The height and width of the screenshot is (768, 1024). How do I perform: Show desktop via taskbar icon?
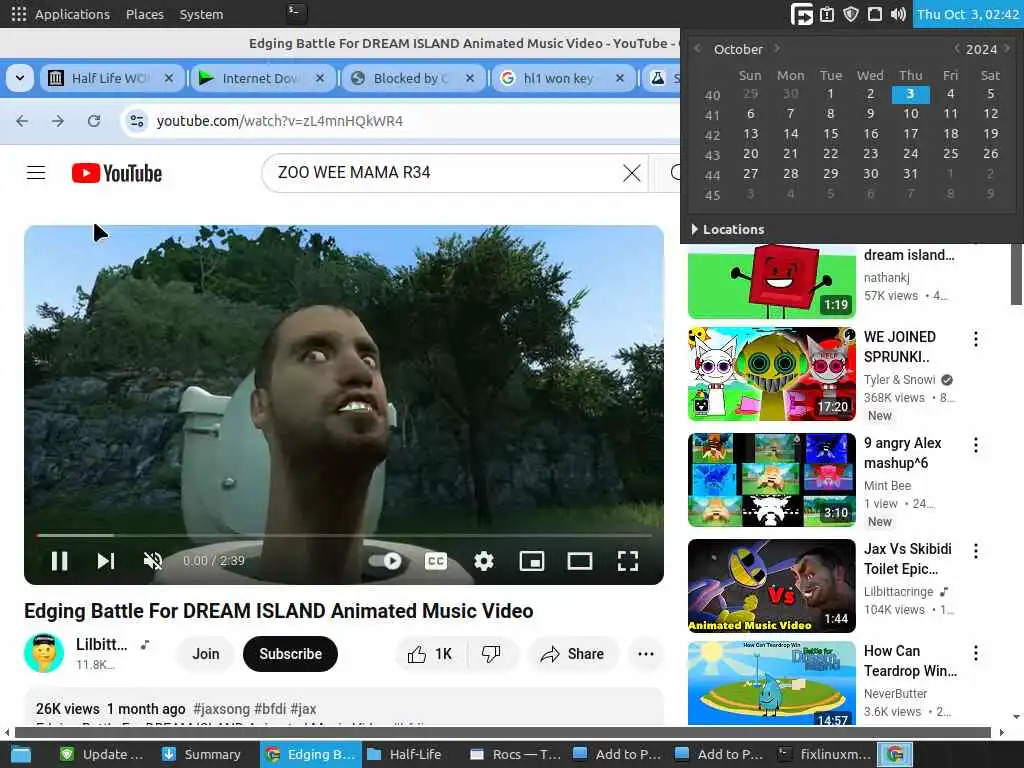pyautogui.click(x=20, y=754)
